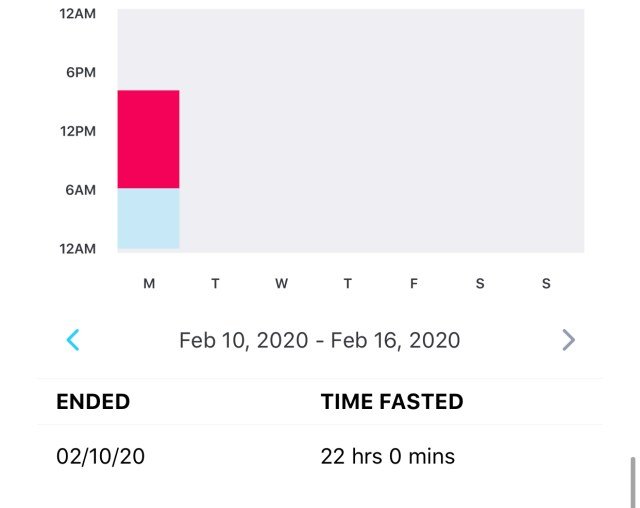640x508 pixels.
Task: Select the last S (Sunday) day label
Action: click(x=546, y=283)
